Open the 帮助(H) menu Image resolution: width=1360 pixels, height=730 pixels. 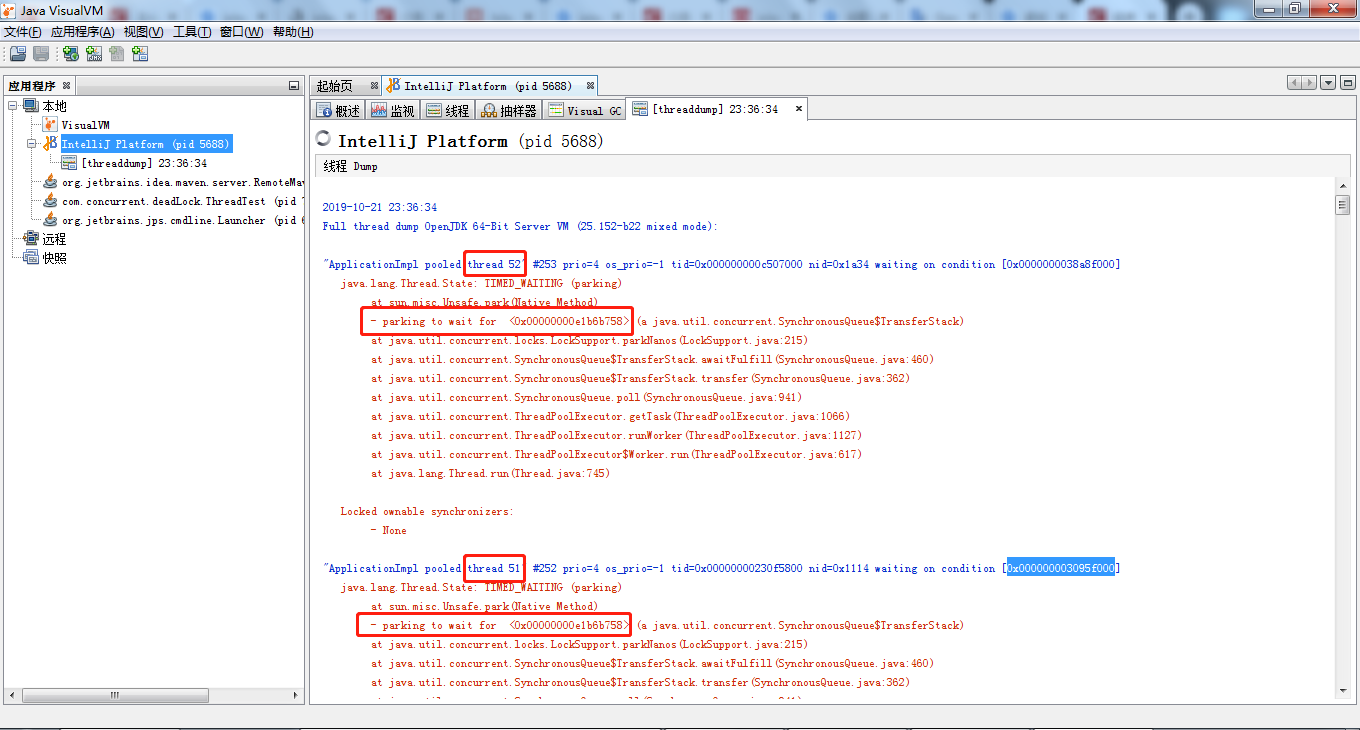click(293, 32)
